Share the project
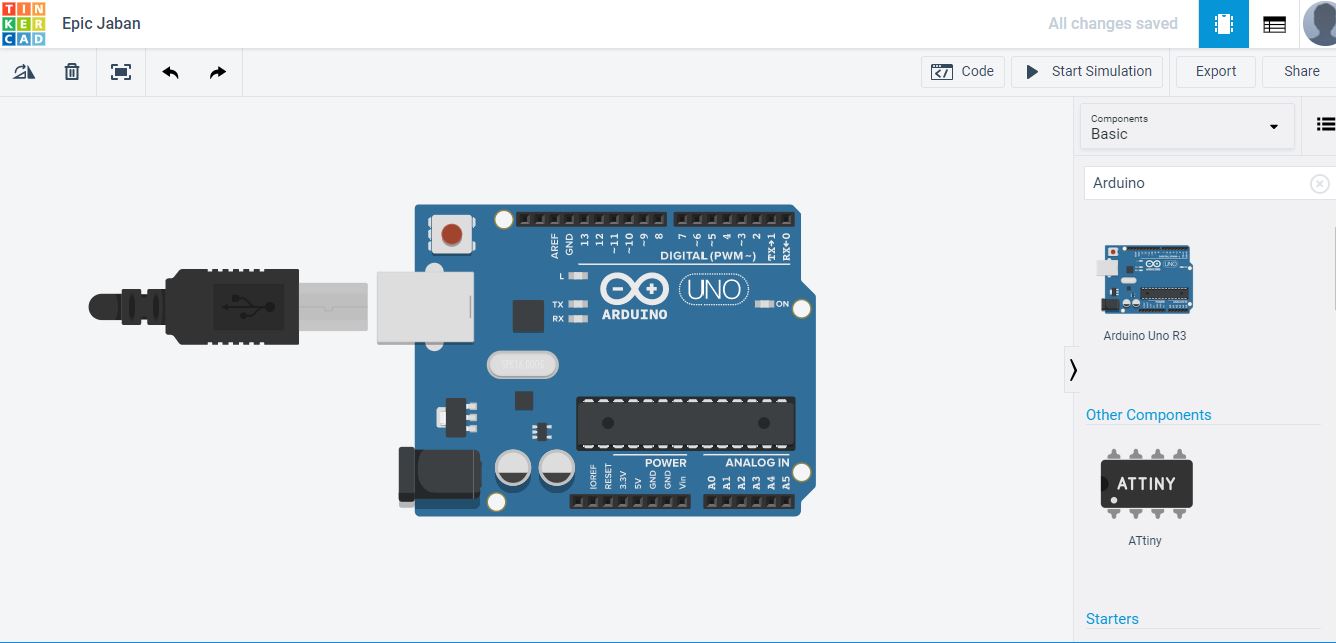Viewport: 1336px width, 643px height. 1300,72
